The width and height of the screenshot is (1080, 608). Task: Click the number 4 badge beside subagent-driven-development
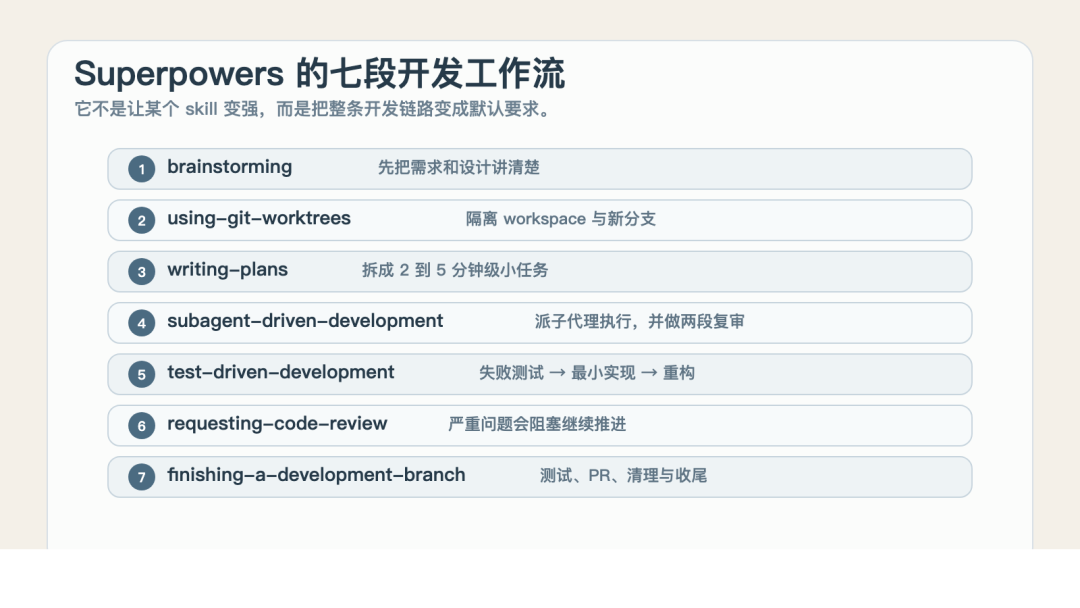(141, 323)
